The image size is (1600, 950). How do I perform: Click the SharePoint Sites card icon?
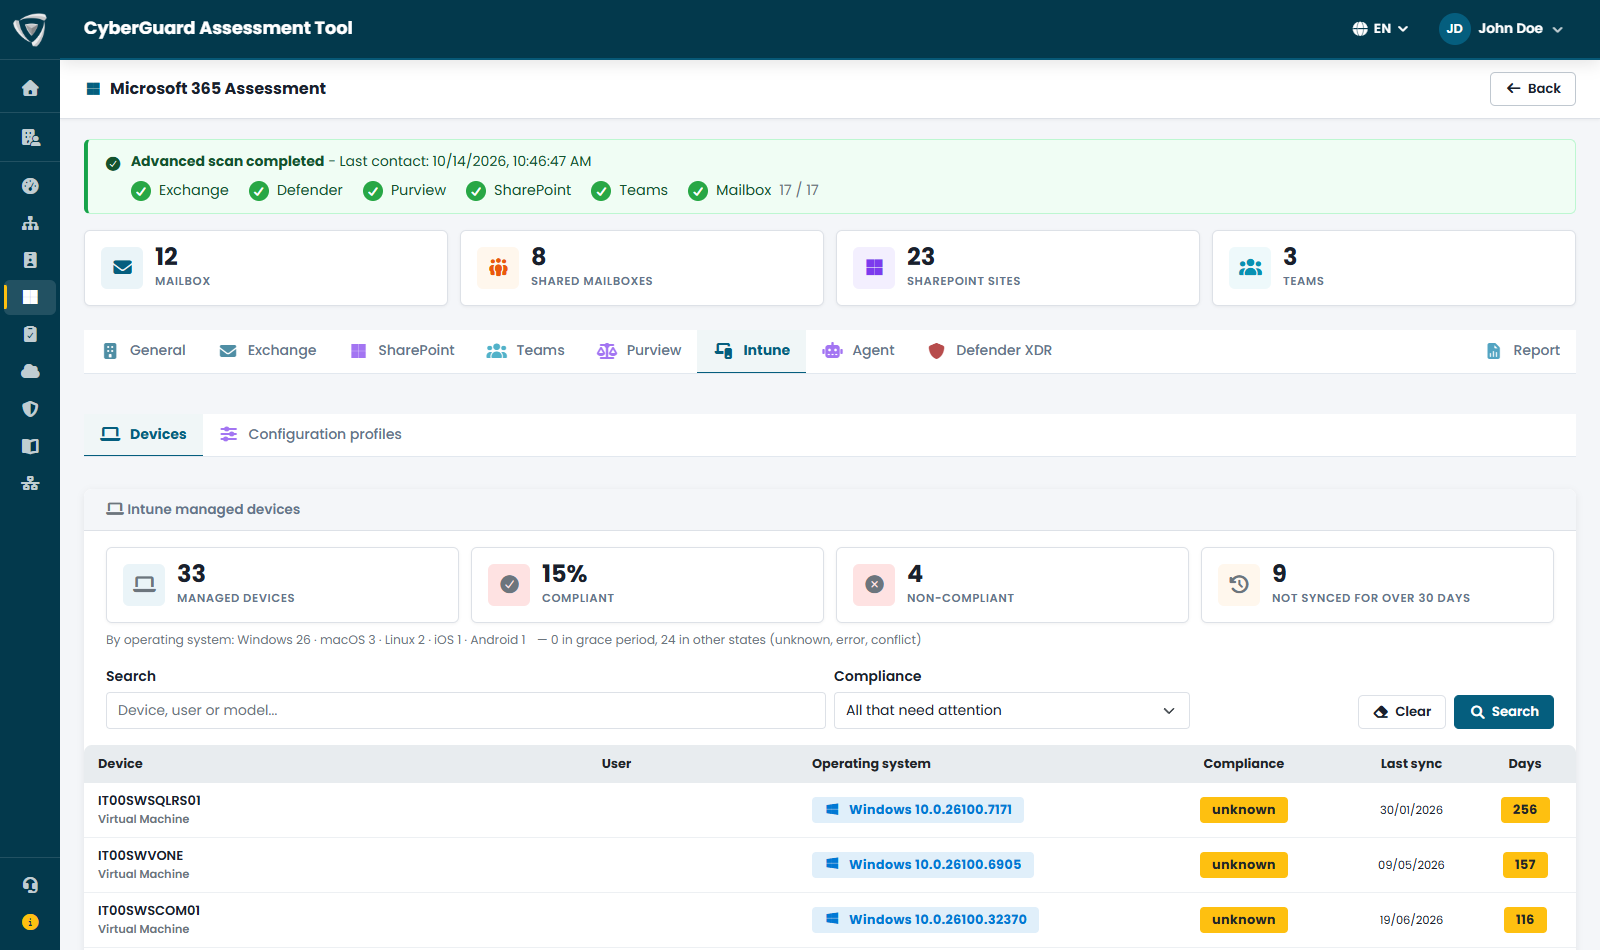[874, 268]
